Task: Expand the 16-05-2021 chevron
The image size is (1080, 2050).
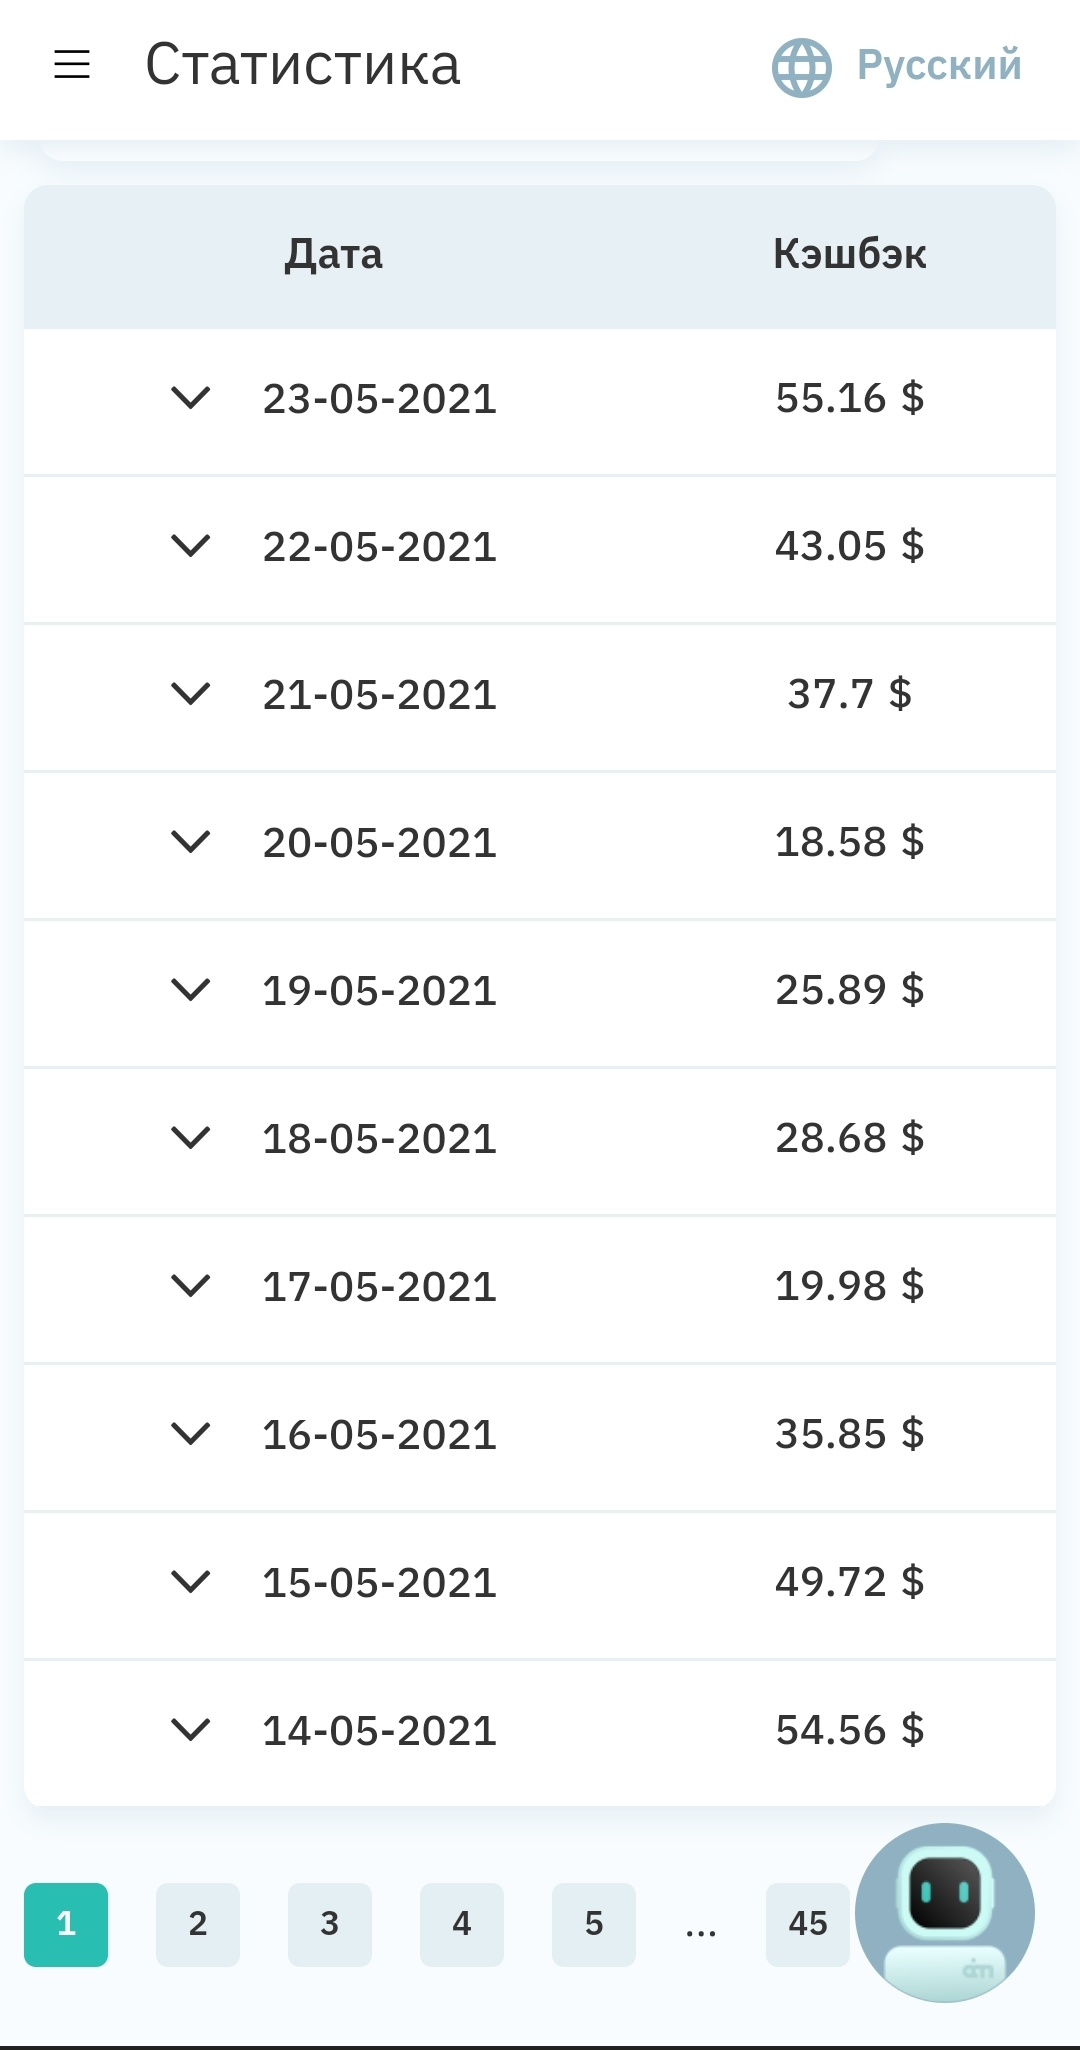Action: click(x=190, y=1434)
